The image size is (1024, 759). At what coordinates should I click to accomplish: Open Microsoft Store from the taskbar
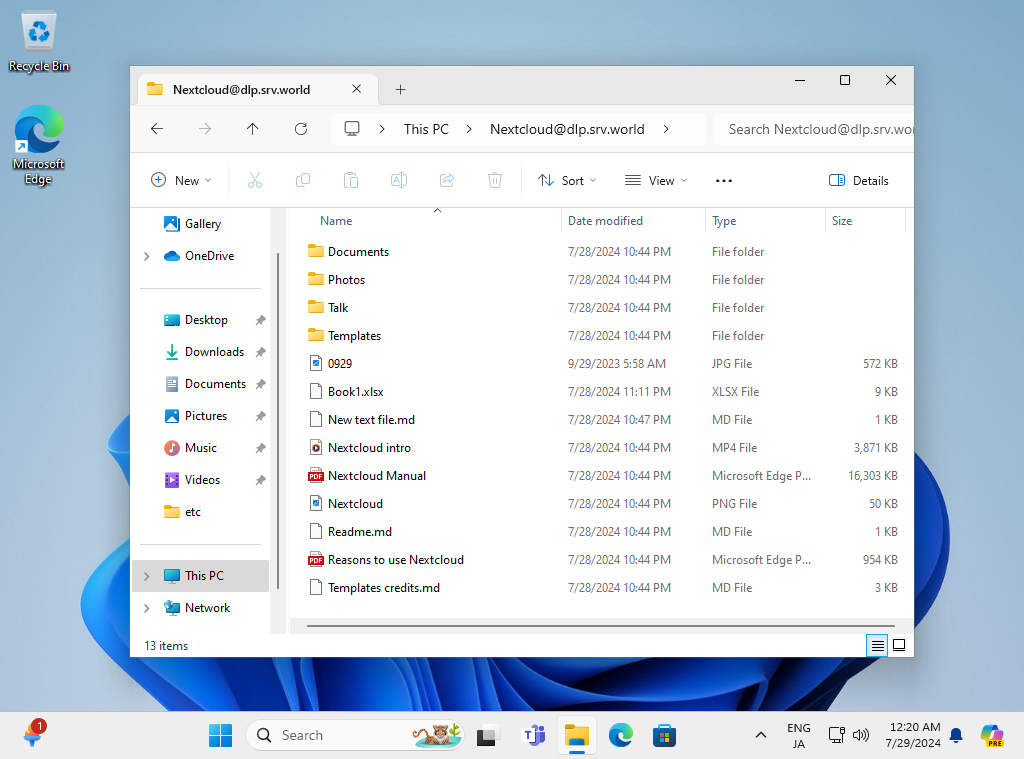coord(664,735)
